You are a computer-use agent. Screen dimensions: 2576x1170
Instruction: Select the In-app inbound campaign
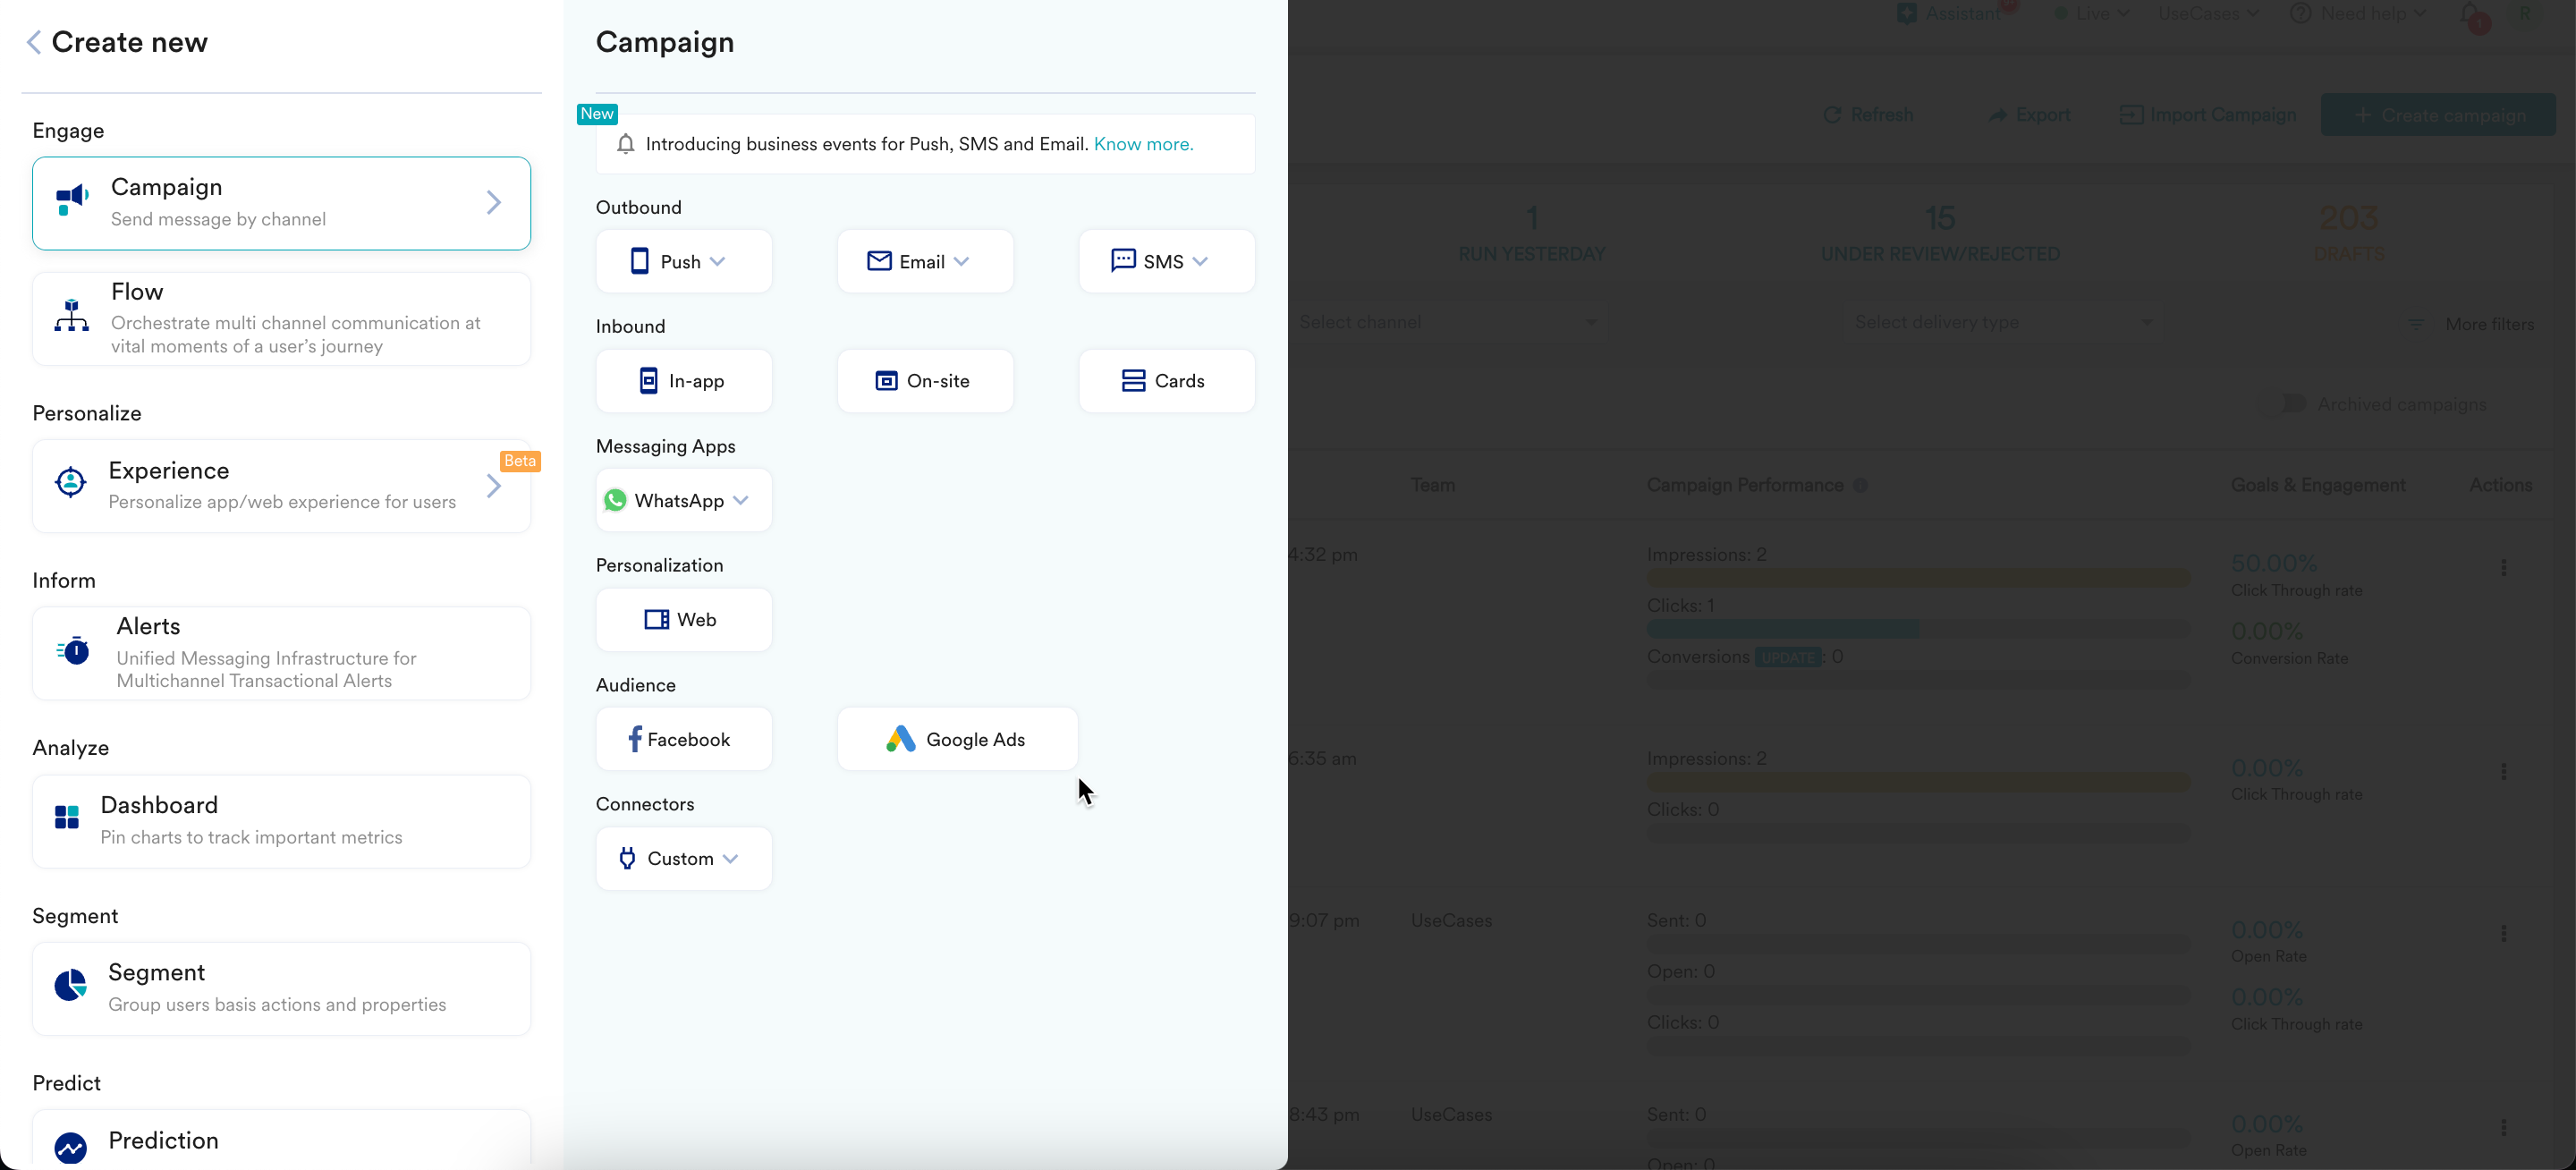tap(683, 381)
